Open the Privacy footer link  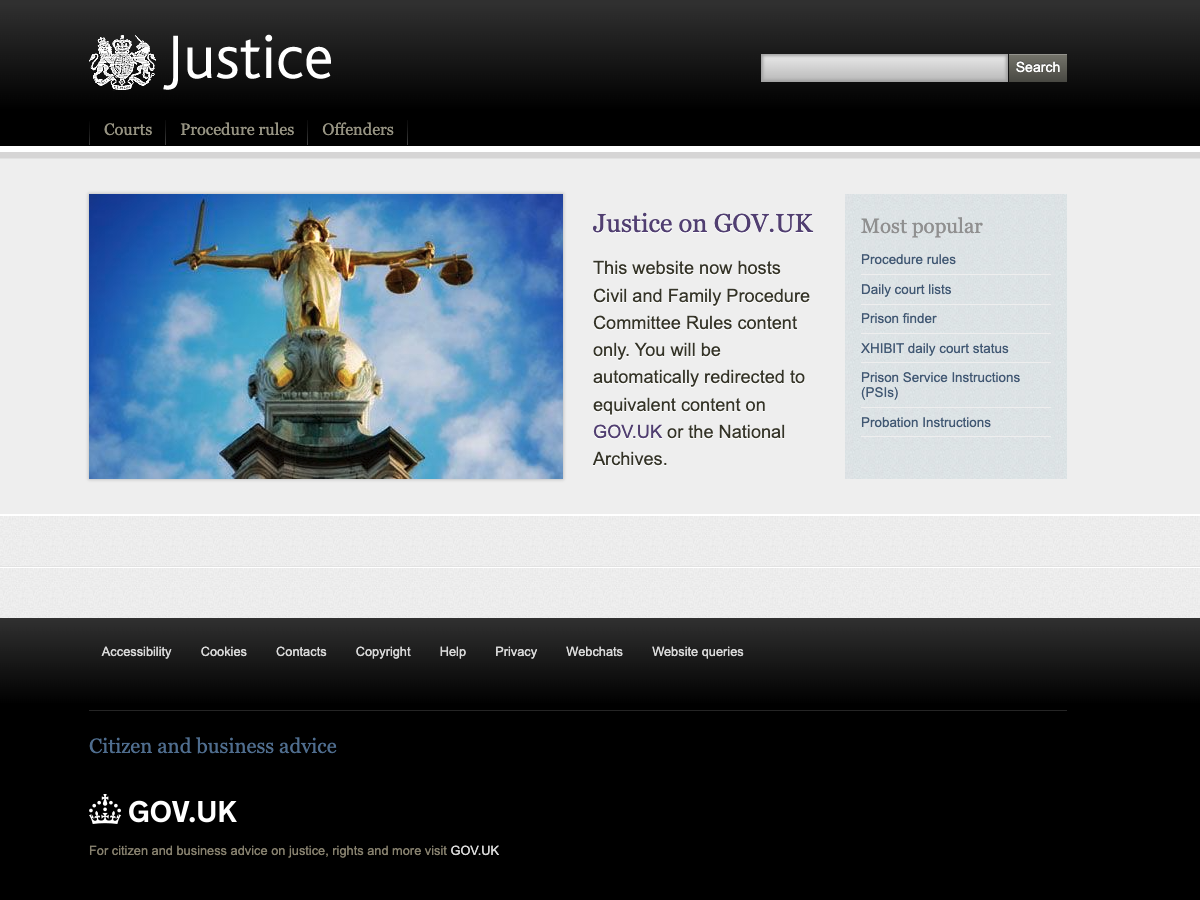pyautogui.click(x=516, y=651)
